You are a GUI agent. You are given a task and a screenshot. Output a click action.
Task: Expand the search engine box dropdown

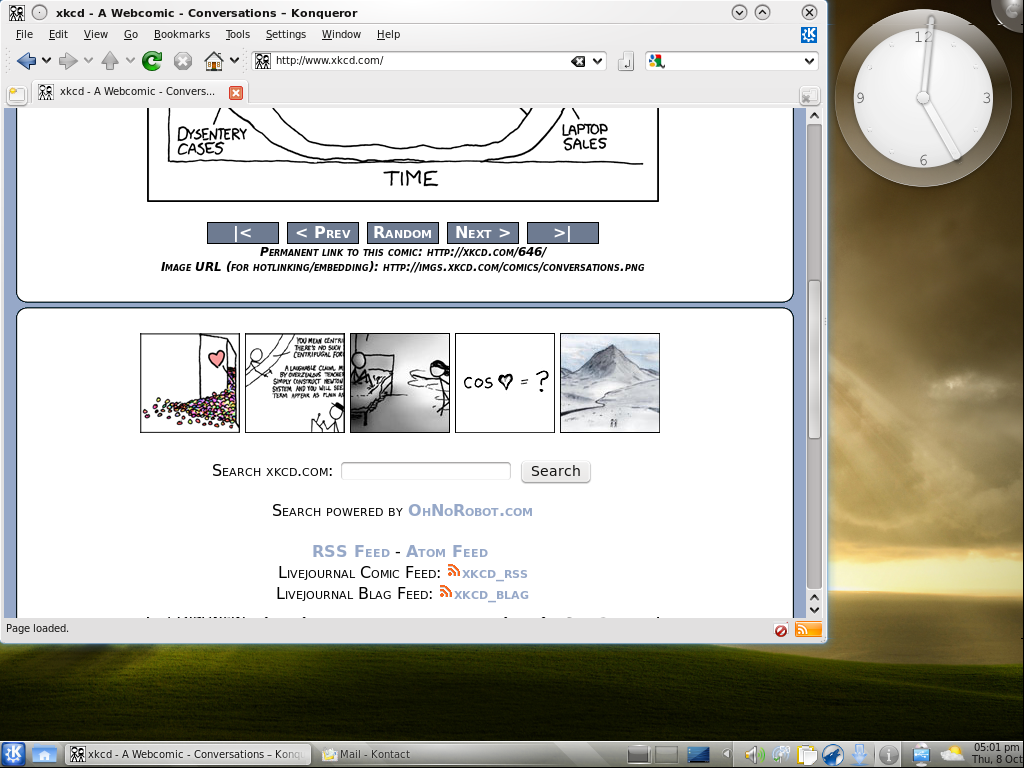coord(810,61)
